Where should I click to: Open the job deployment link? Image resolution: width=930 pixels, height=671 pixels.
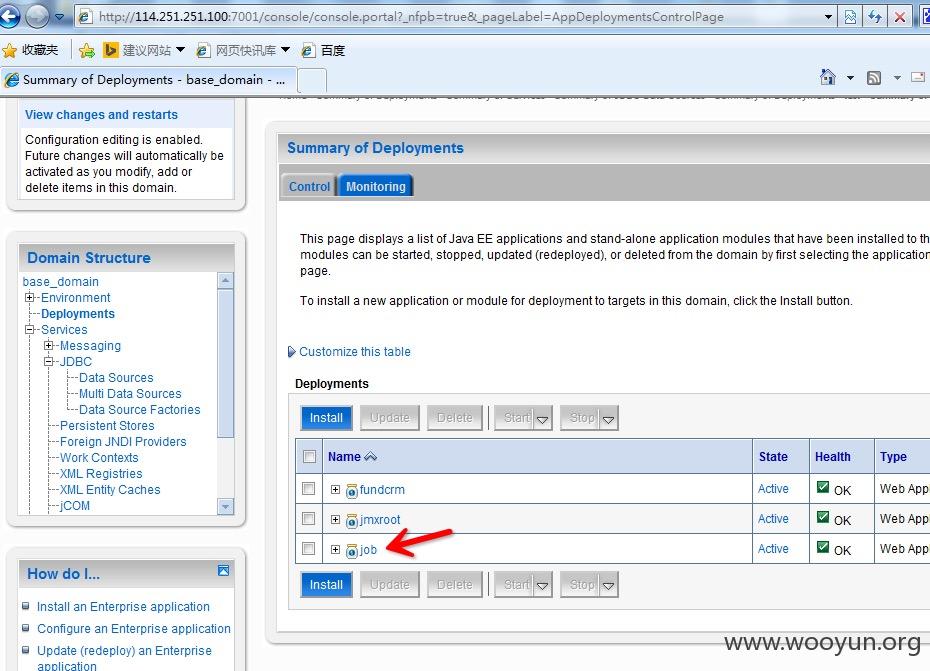(368, 549)
